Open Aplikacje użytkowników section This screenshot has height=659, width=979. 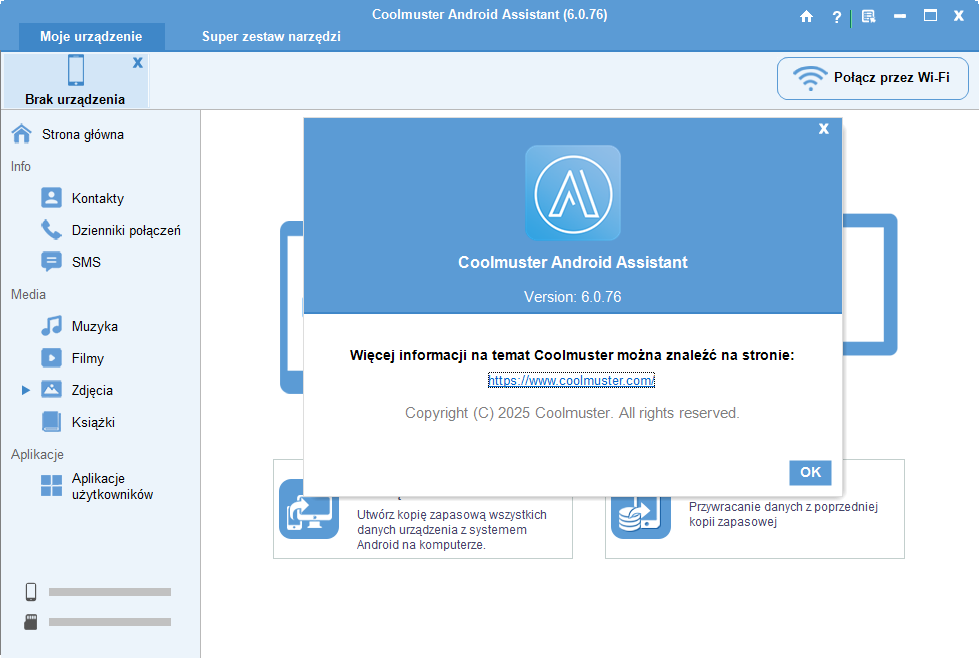[x=112, y=487]
